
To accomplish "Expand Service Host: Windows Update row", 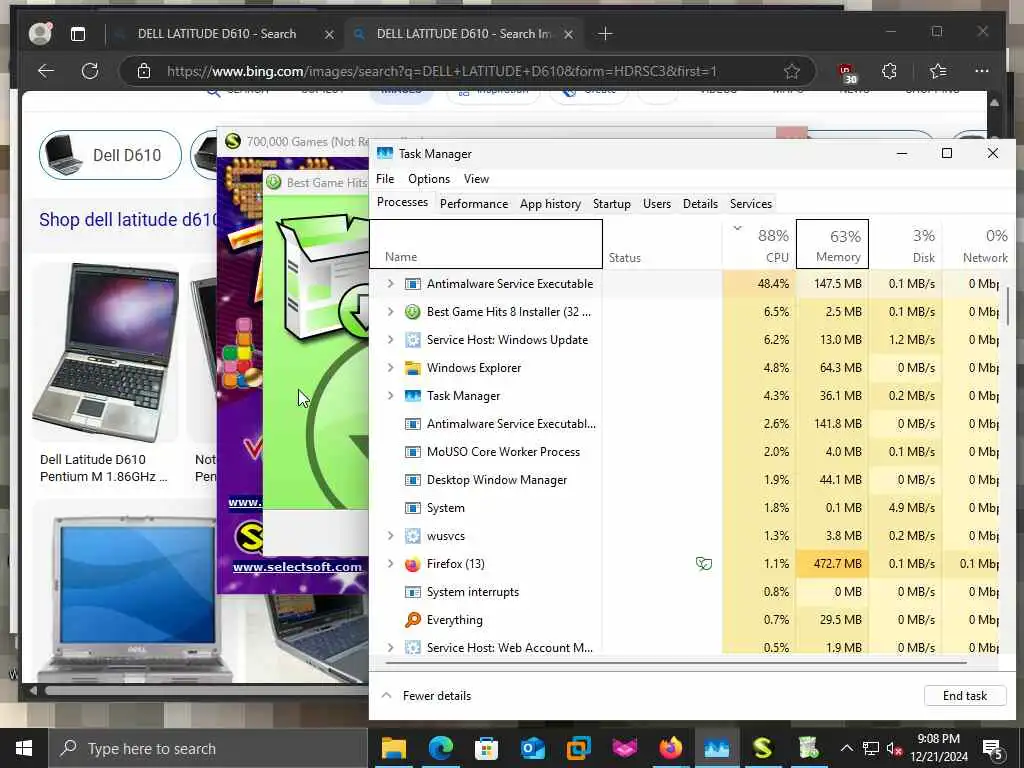I will coord(391,340).
